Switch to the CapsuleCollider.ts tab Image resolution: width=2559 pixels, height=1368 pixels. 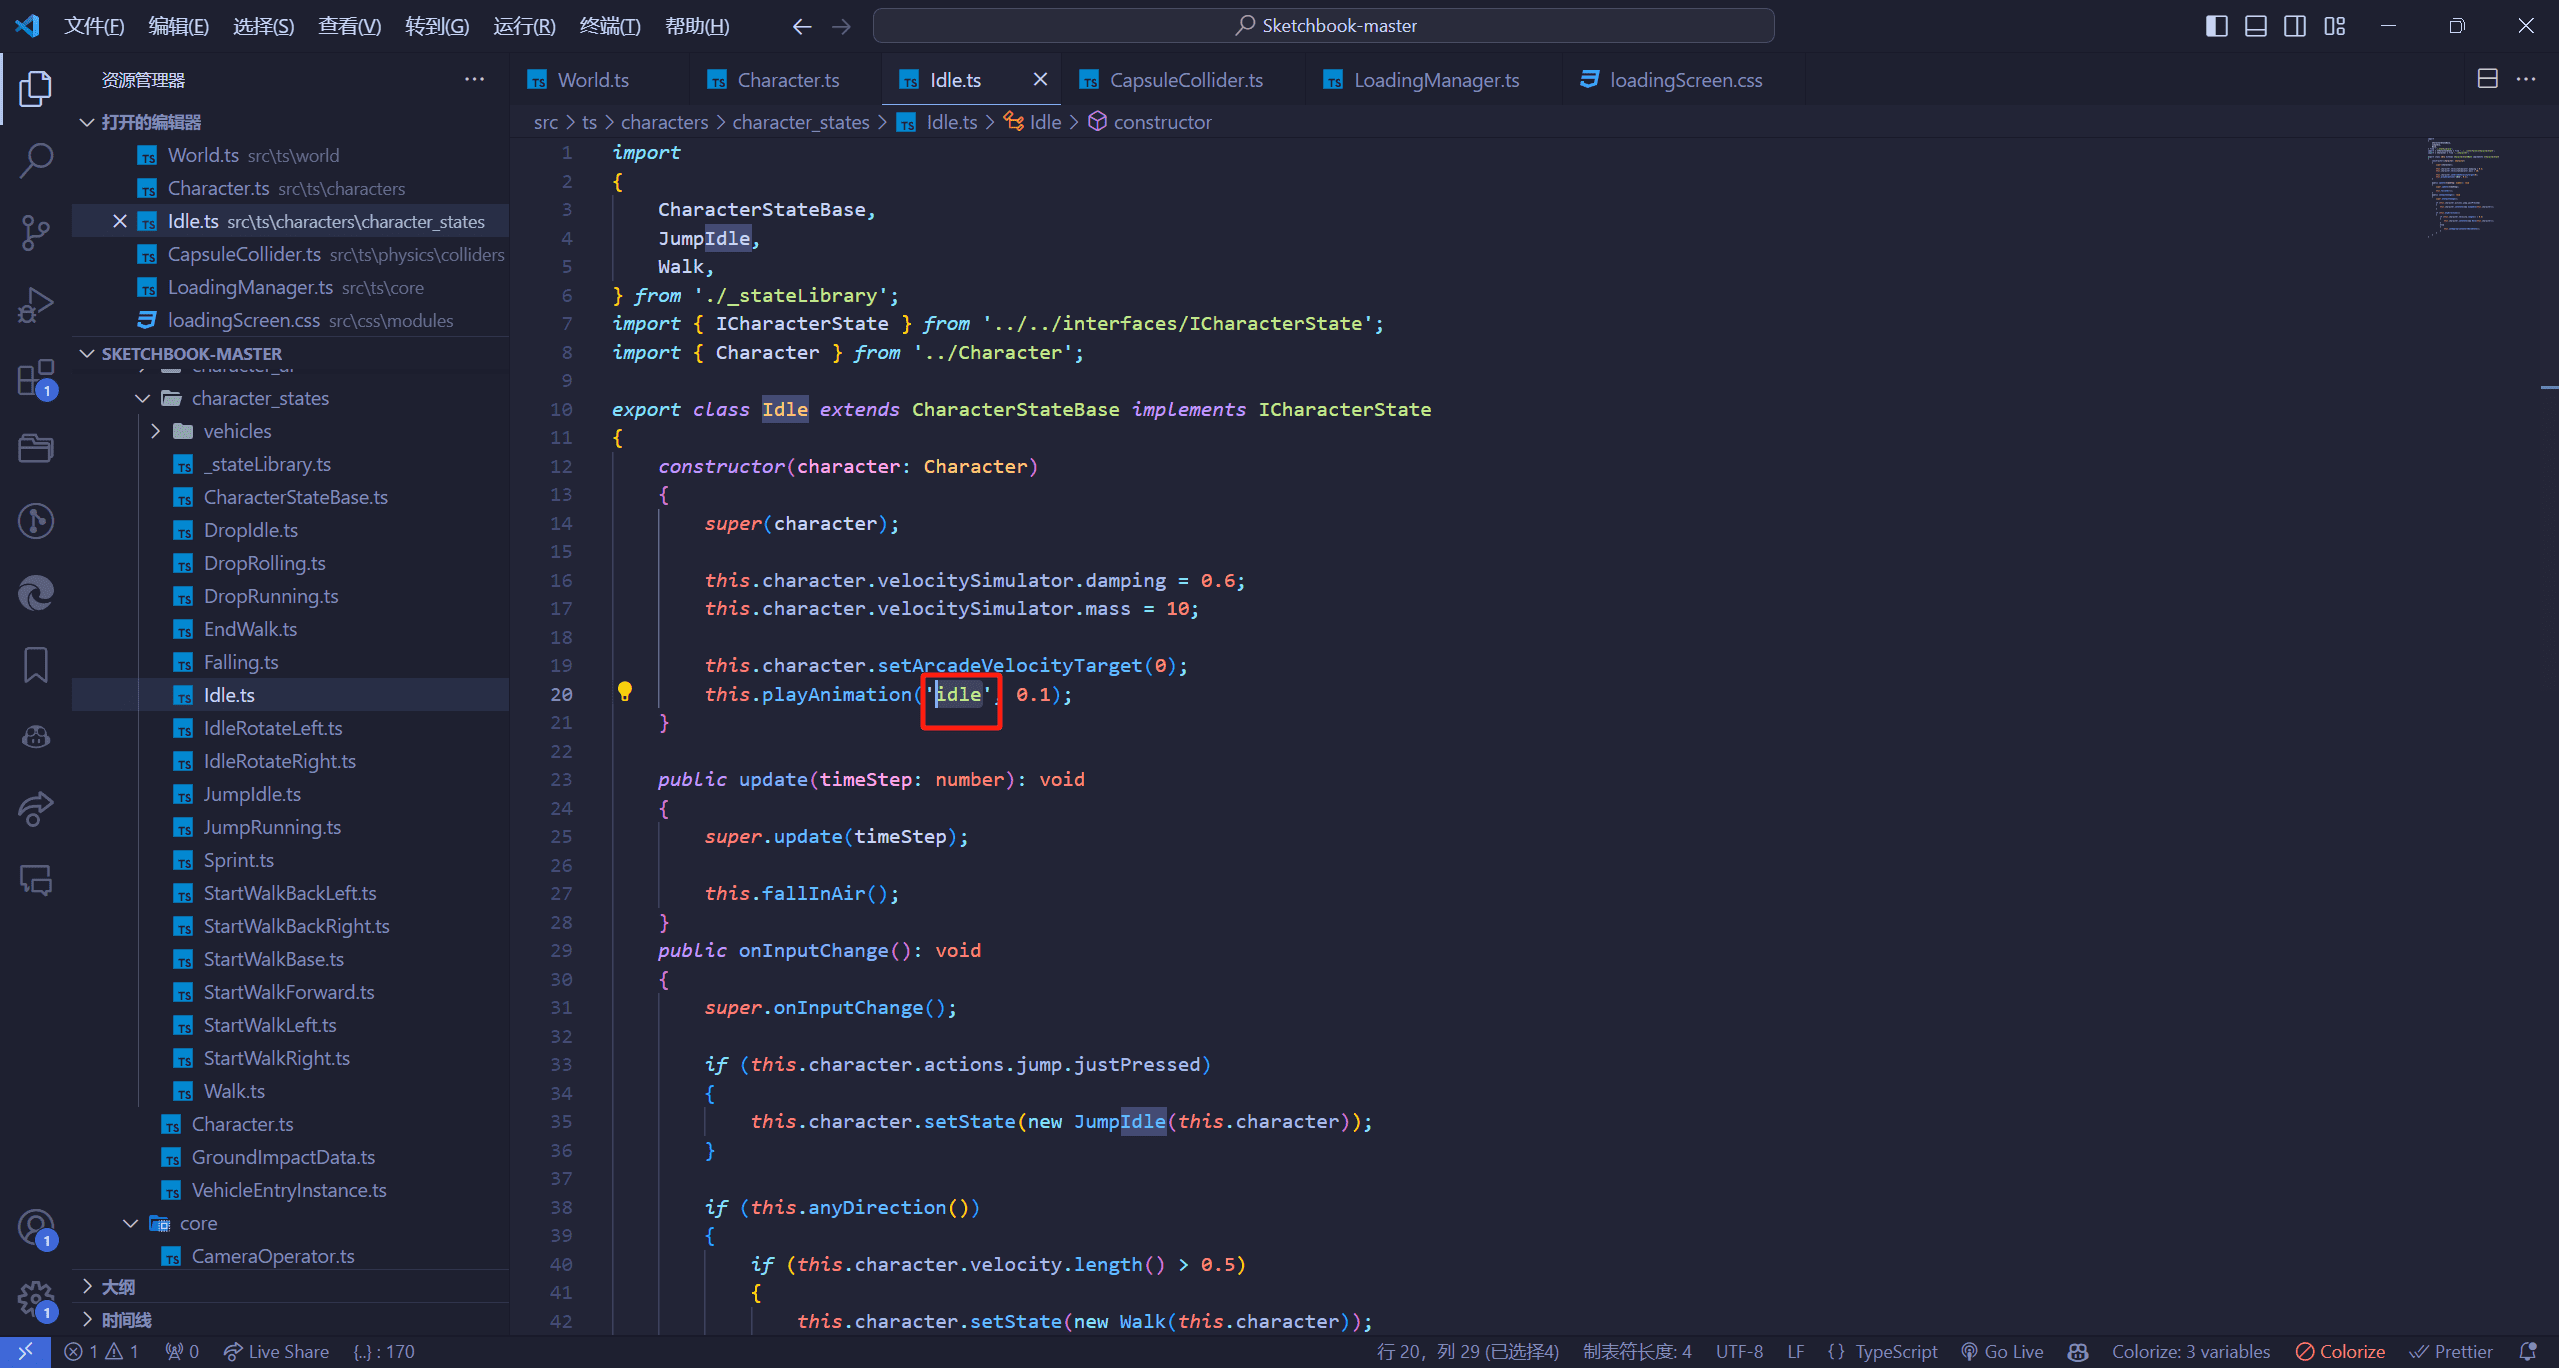(1185, 79)
